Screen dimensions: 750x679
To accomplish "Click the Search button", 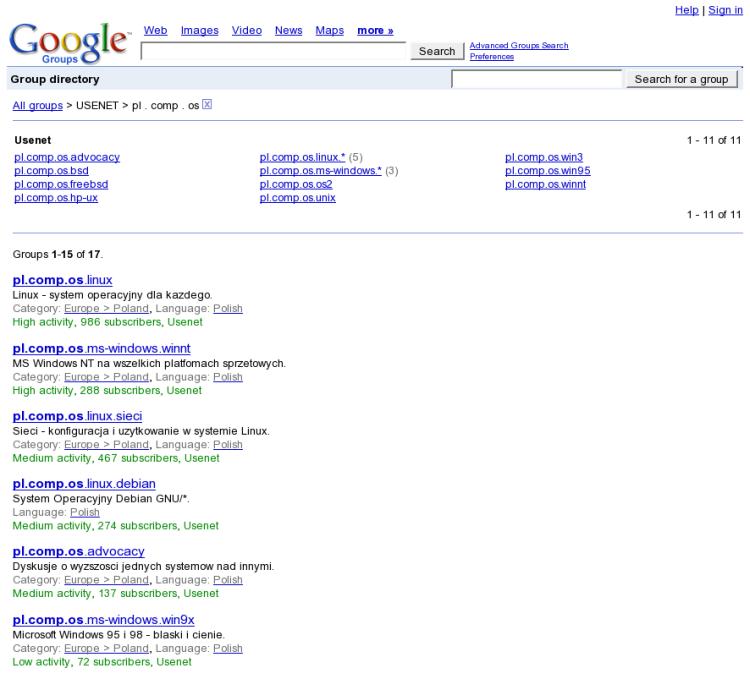I will (437, 51).
